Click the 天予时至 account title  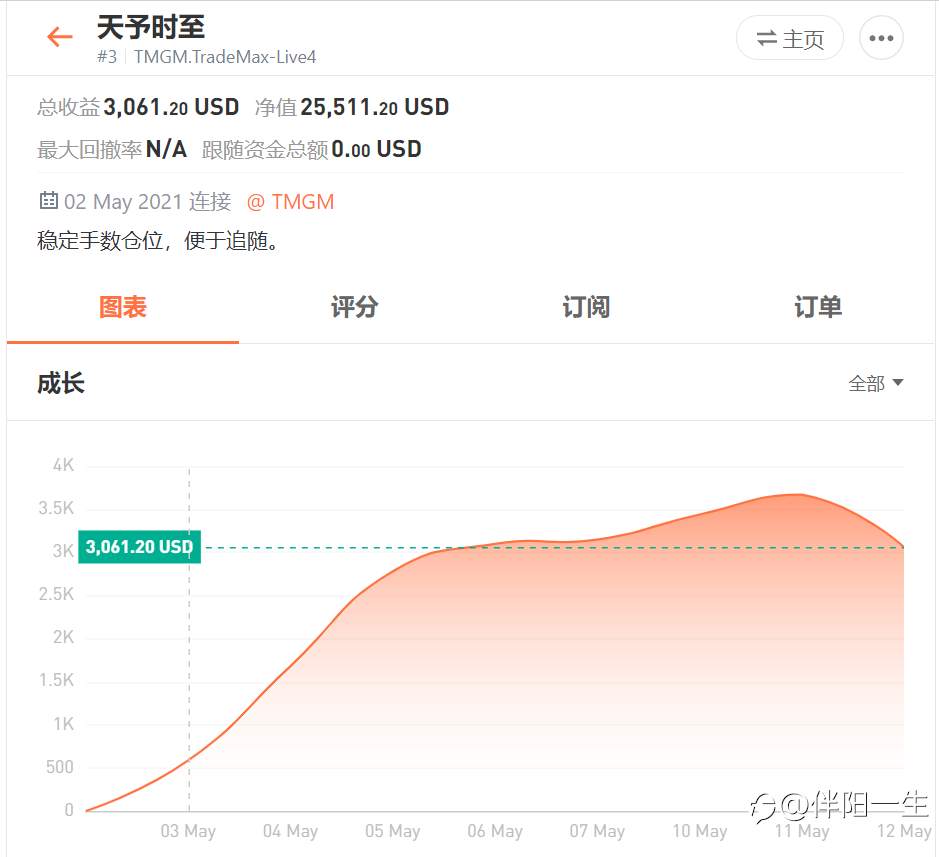click(151, 27)
